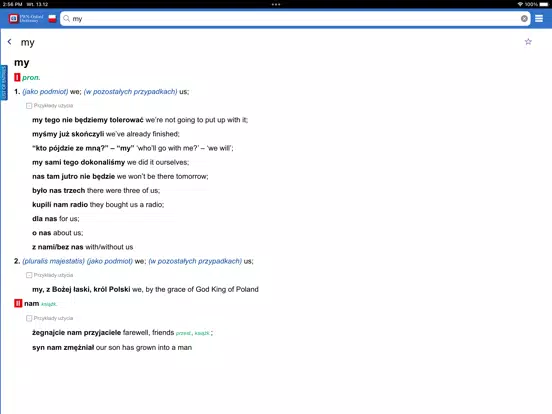The width and height of the screenshot is (552, 414).
Task: Tap the three-dot multitasking indicator
Action: (x=276, y=4)
